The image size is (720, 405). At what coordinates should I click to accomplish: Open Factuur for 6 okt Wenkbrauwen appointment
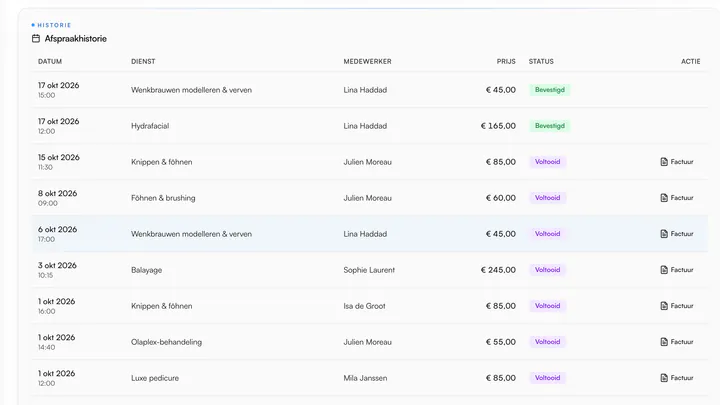(677, 234)
